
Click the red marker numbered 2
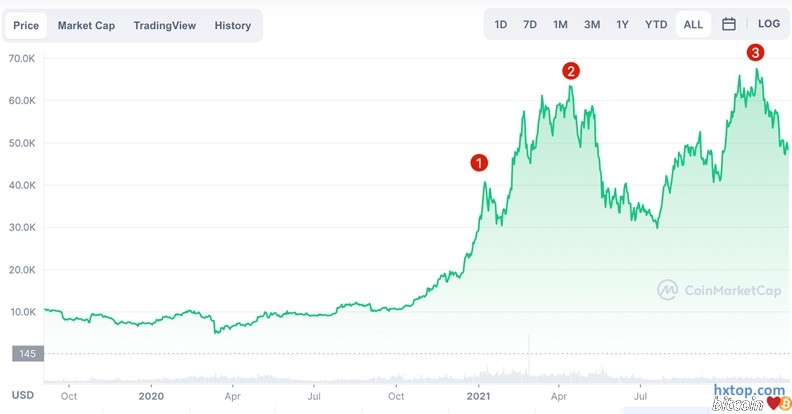pos(571,71)
